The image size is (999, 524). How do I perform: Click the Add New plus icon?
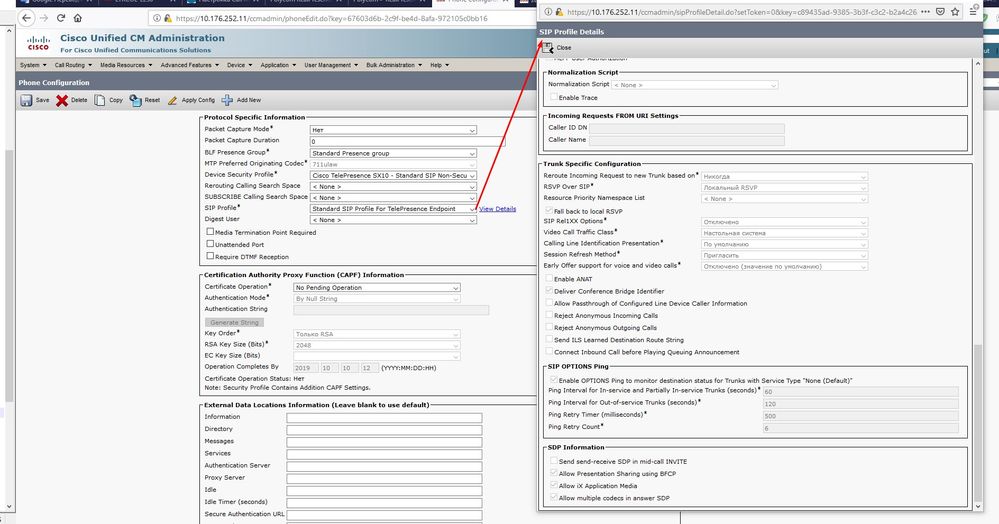[x=227, y=101]
